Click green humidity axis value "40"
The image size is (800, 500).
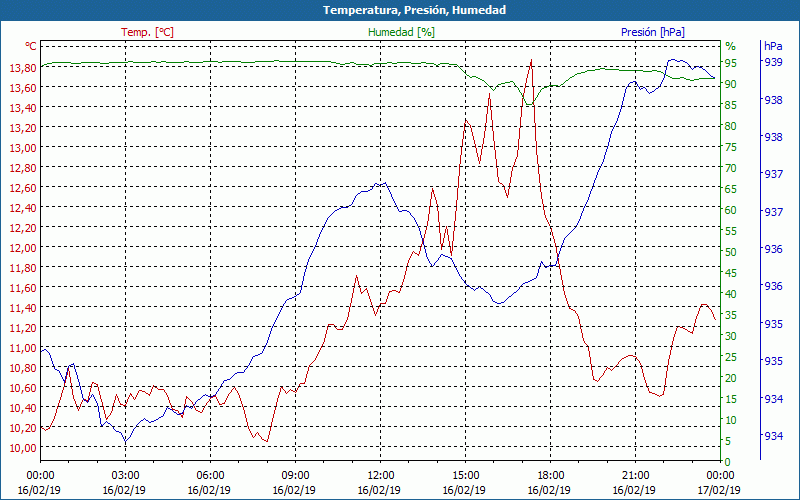731,294
